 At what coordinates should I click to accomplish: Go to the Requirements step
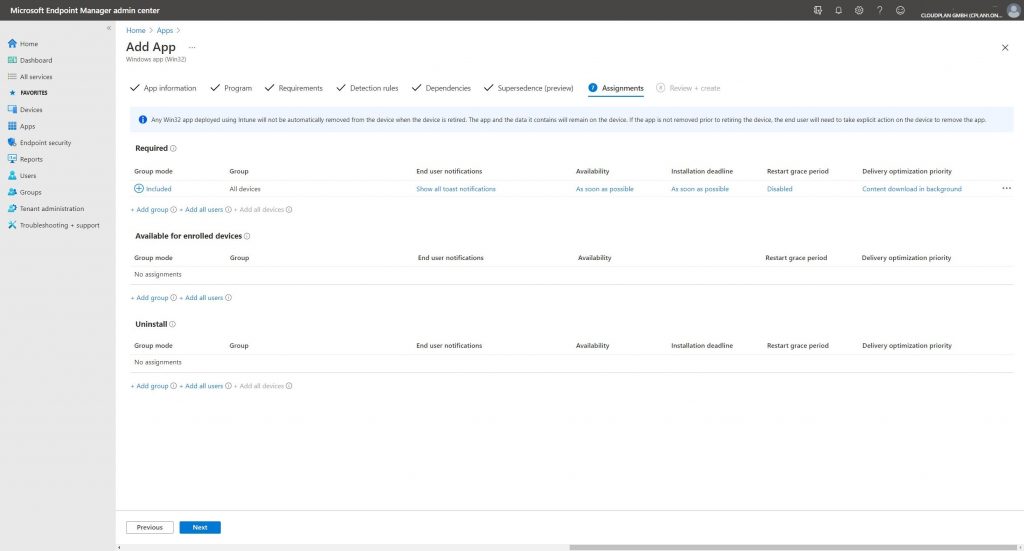[x=294, y=88]
